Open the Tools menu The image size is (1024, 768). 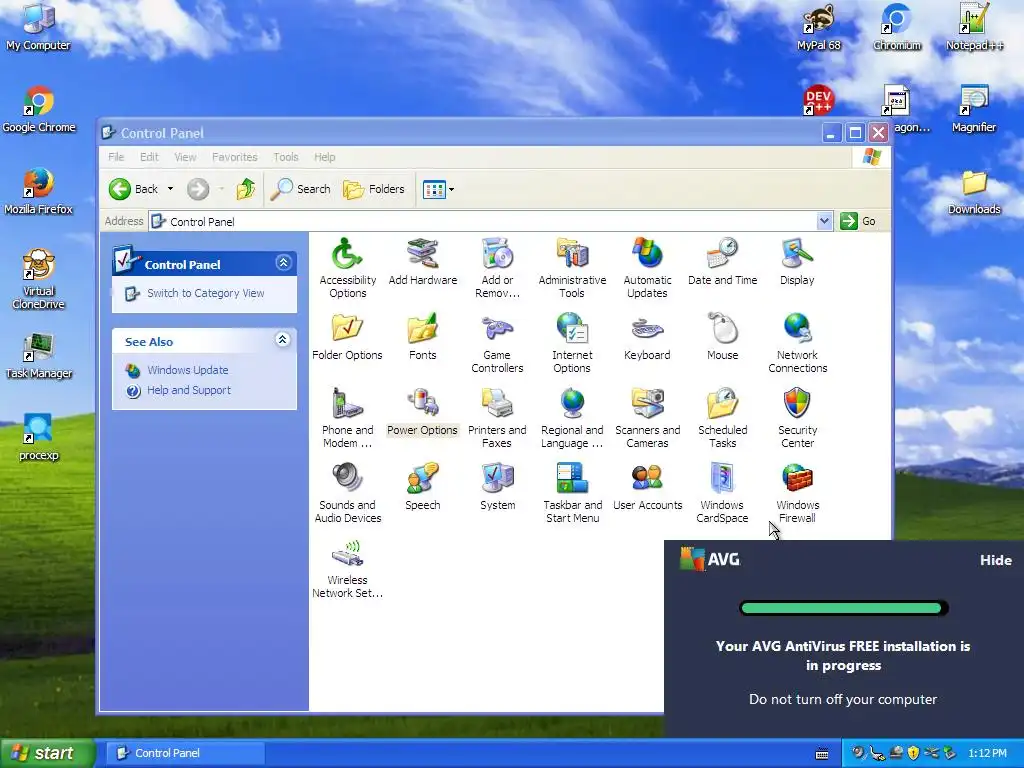click(285, 157)
